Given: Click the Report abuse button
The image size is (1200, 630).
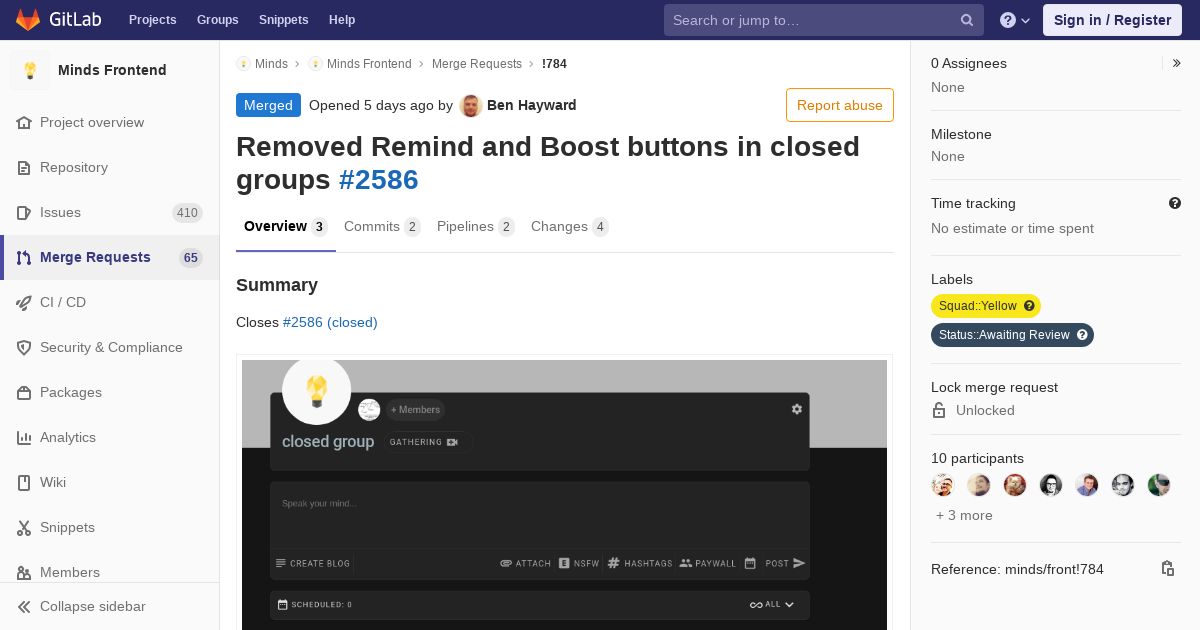Looking at the screenshot, I should [x=840, y=105].
